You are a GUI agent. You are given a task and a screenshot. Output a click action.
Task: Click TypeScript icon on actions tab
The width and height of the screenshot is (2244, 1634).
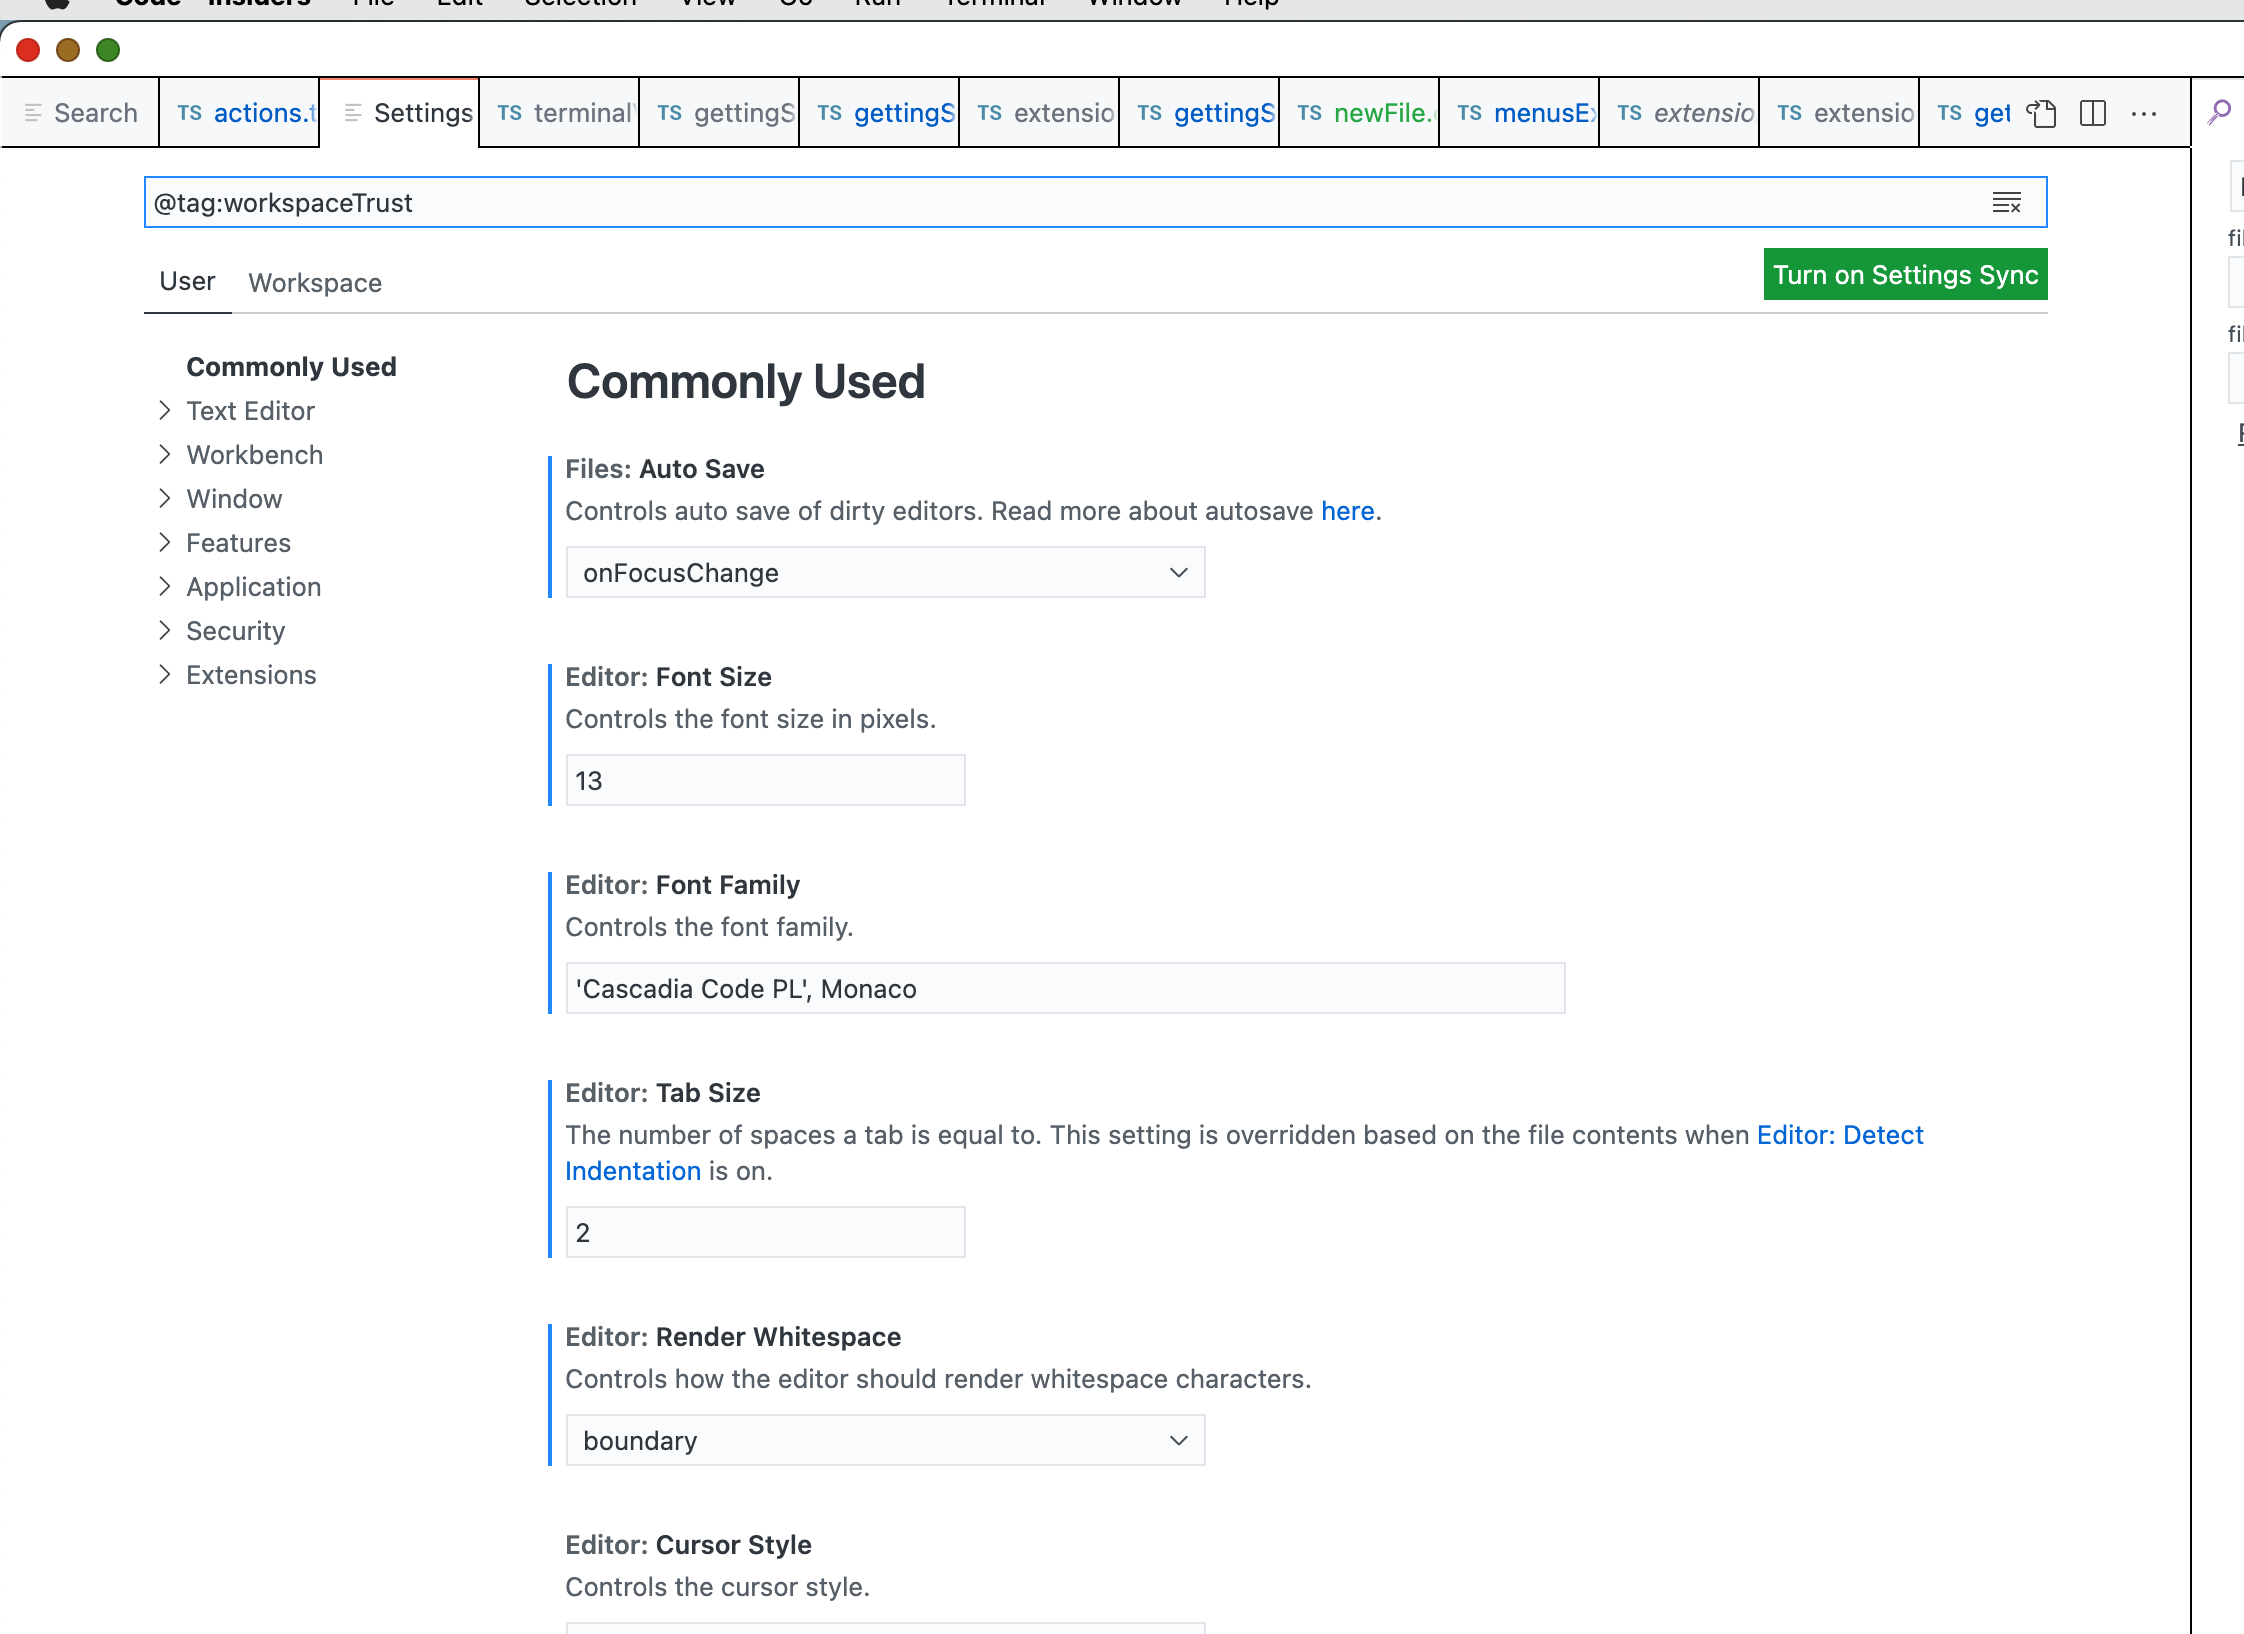(x=189, y=113)
